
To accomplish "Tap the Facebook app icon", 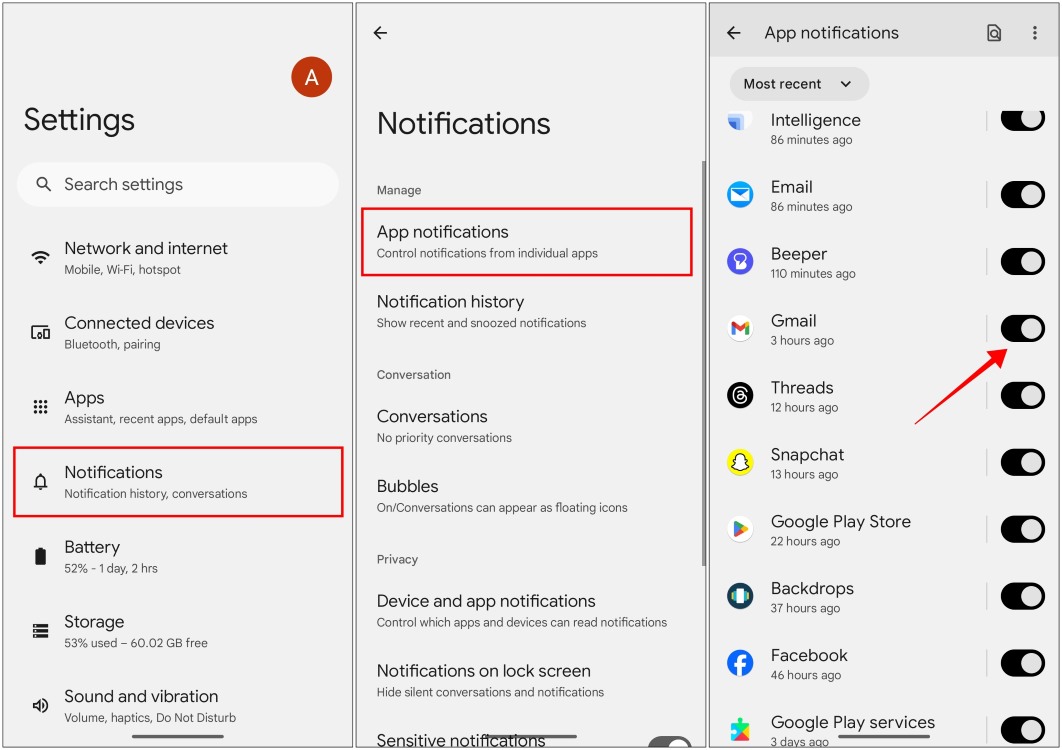I will [x=740, y=663].
